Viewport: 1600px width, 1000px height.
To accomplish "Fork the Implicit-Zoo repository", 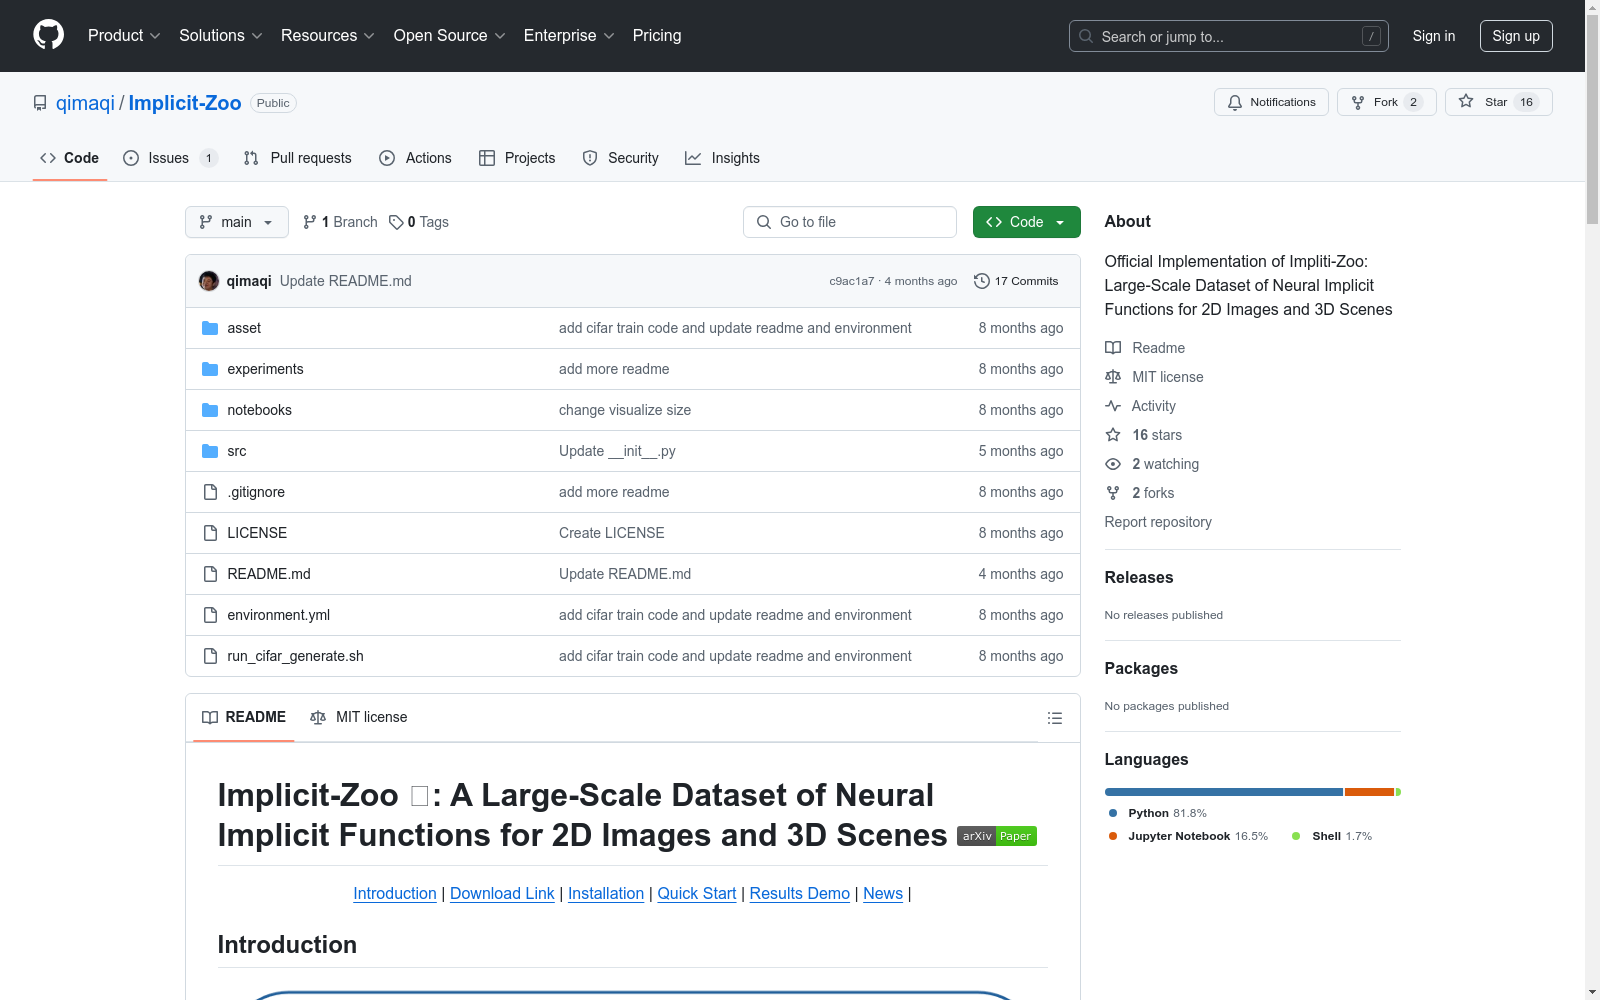I will click(x=1387, y=102).
